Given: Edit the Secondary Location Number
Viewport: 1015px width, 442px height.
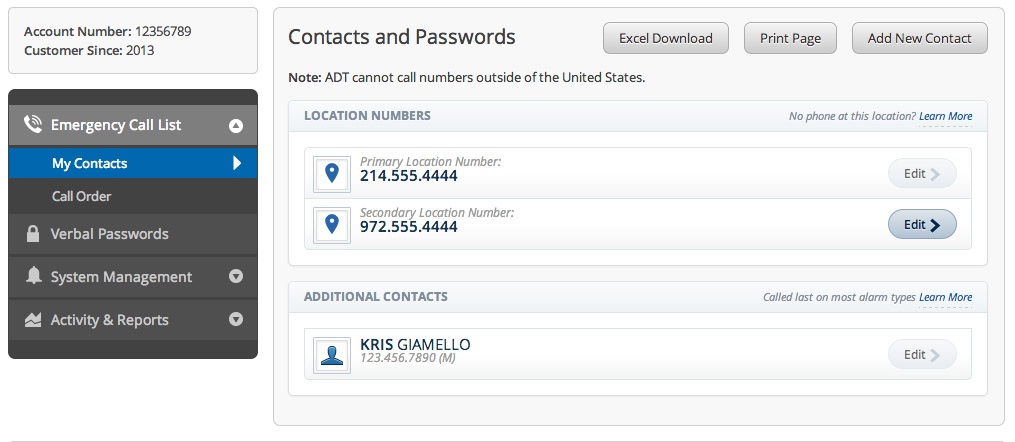Looking at the screenshot, I should tap(922, 225).
